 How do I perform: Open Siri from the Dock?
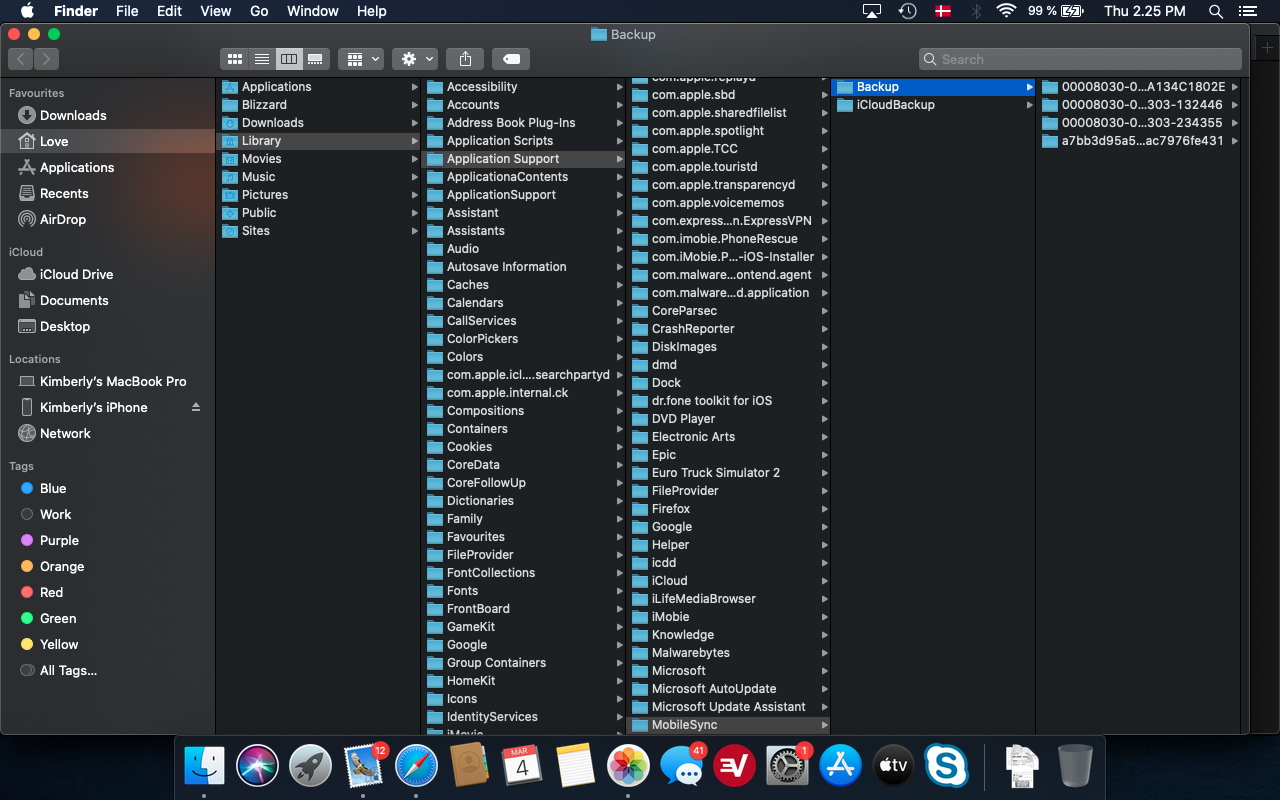pos(257,767)
